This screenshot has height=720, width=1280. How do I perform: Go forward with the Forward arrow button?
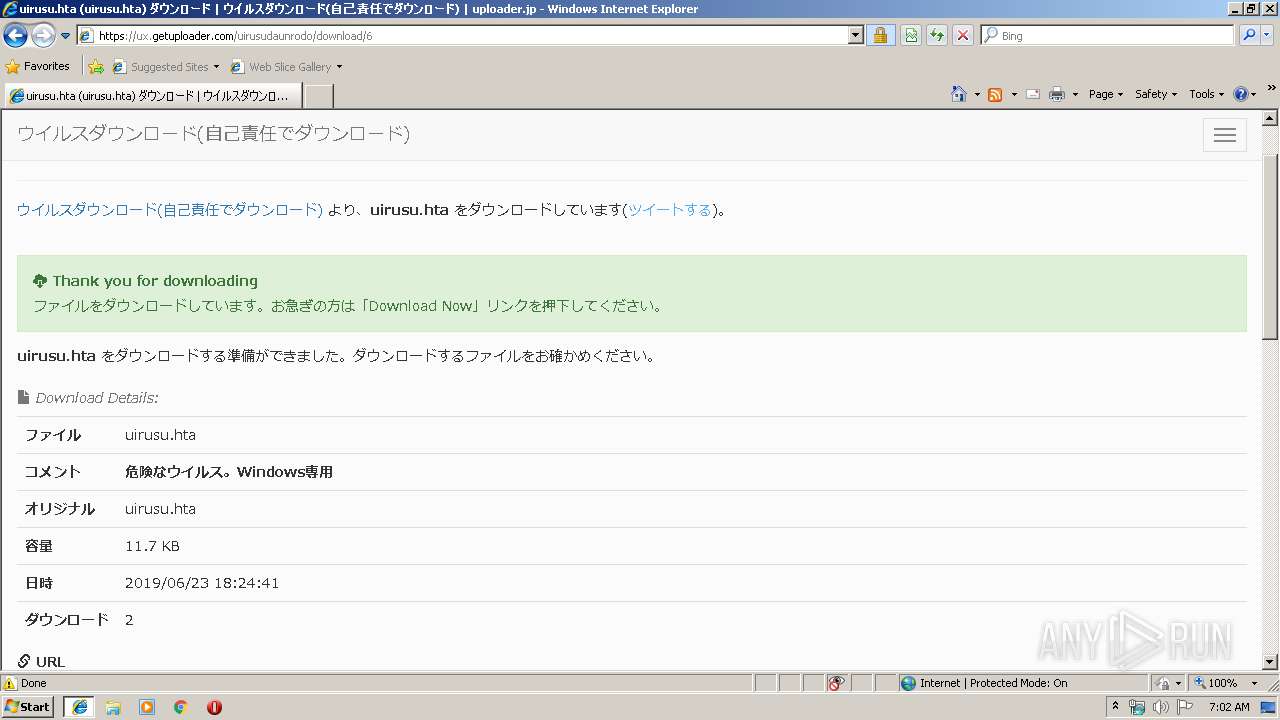point(43,35)
